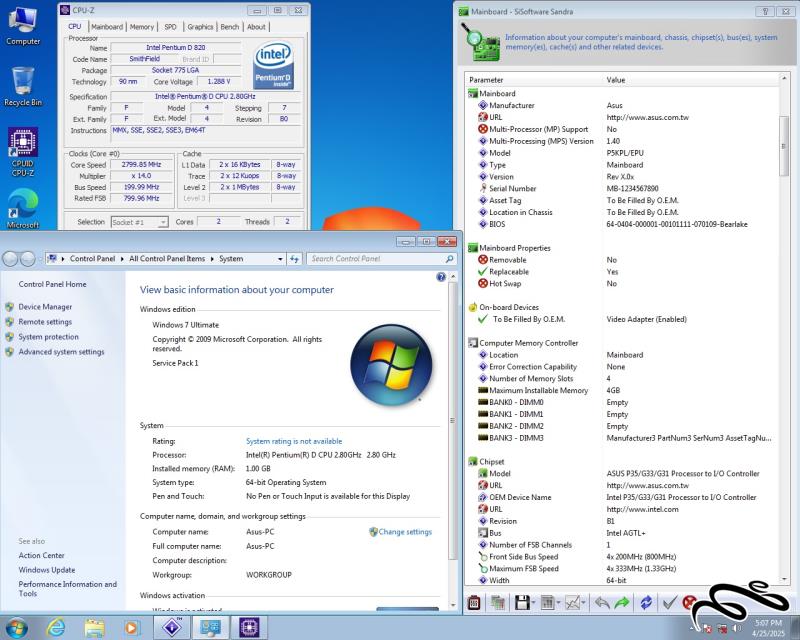Expand the dropdown arrow beside Sandra's save icon
The image size is (800, 640).
click(533, 603)
